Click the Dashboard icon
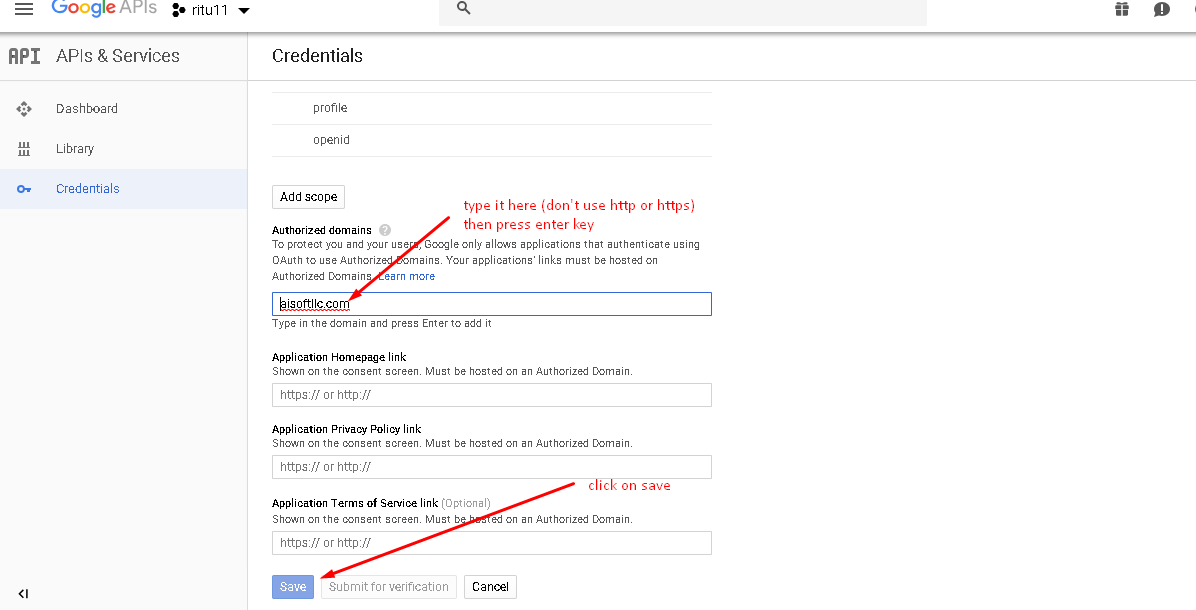 click(x=24, y=108)
